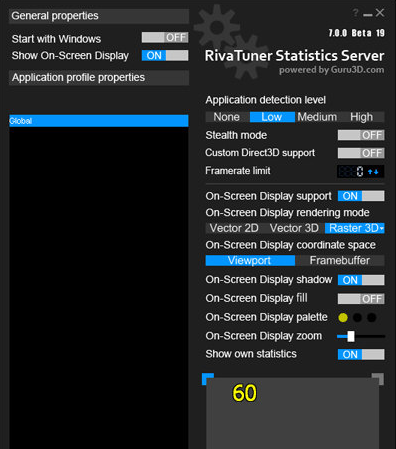Select the Global profile in list

99,121
